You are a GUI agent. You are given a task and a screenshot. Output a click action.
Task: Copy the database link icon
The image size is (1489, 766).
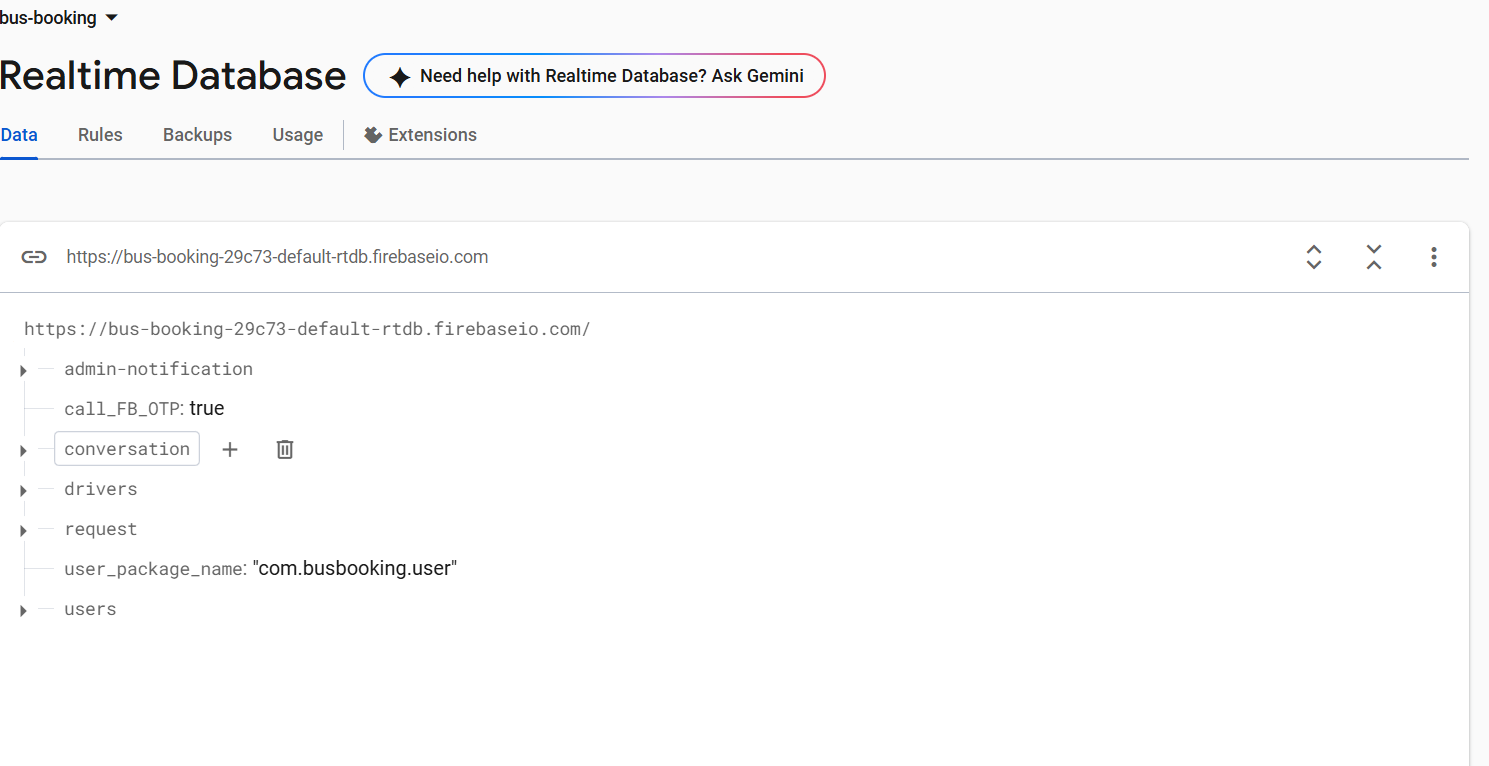pos(34,257)
